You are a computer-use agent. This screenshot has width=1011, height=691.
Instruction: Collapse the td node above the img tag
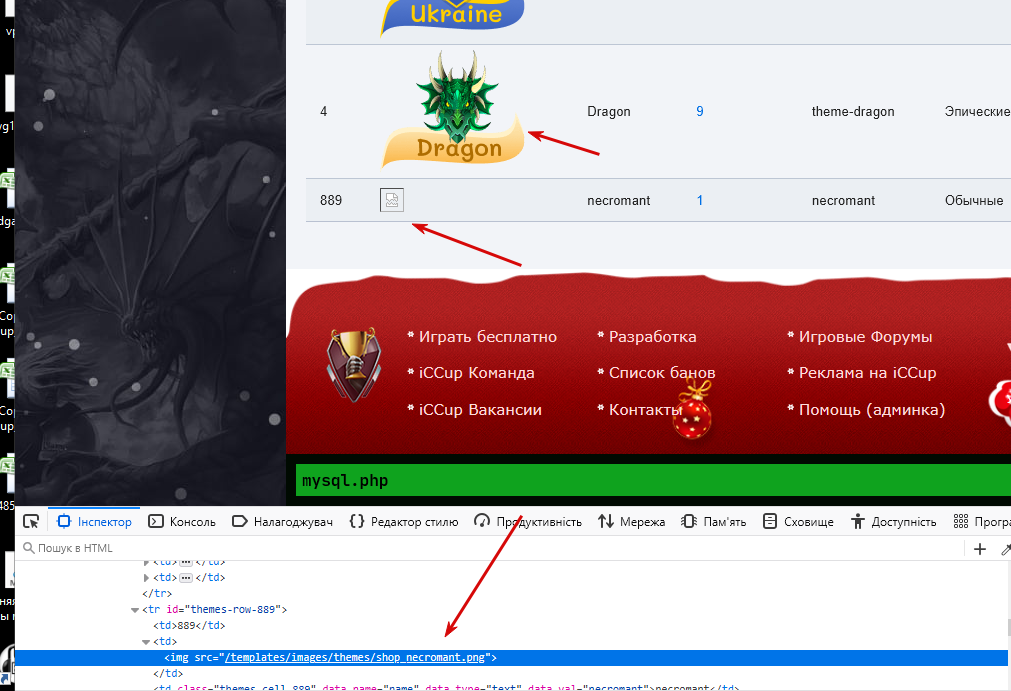[x=146, y=642]
